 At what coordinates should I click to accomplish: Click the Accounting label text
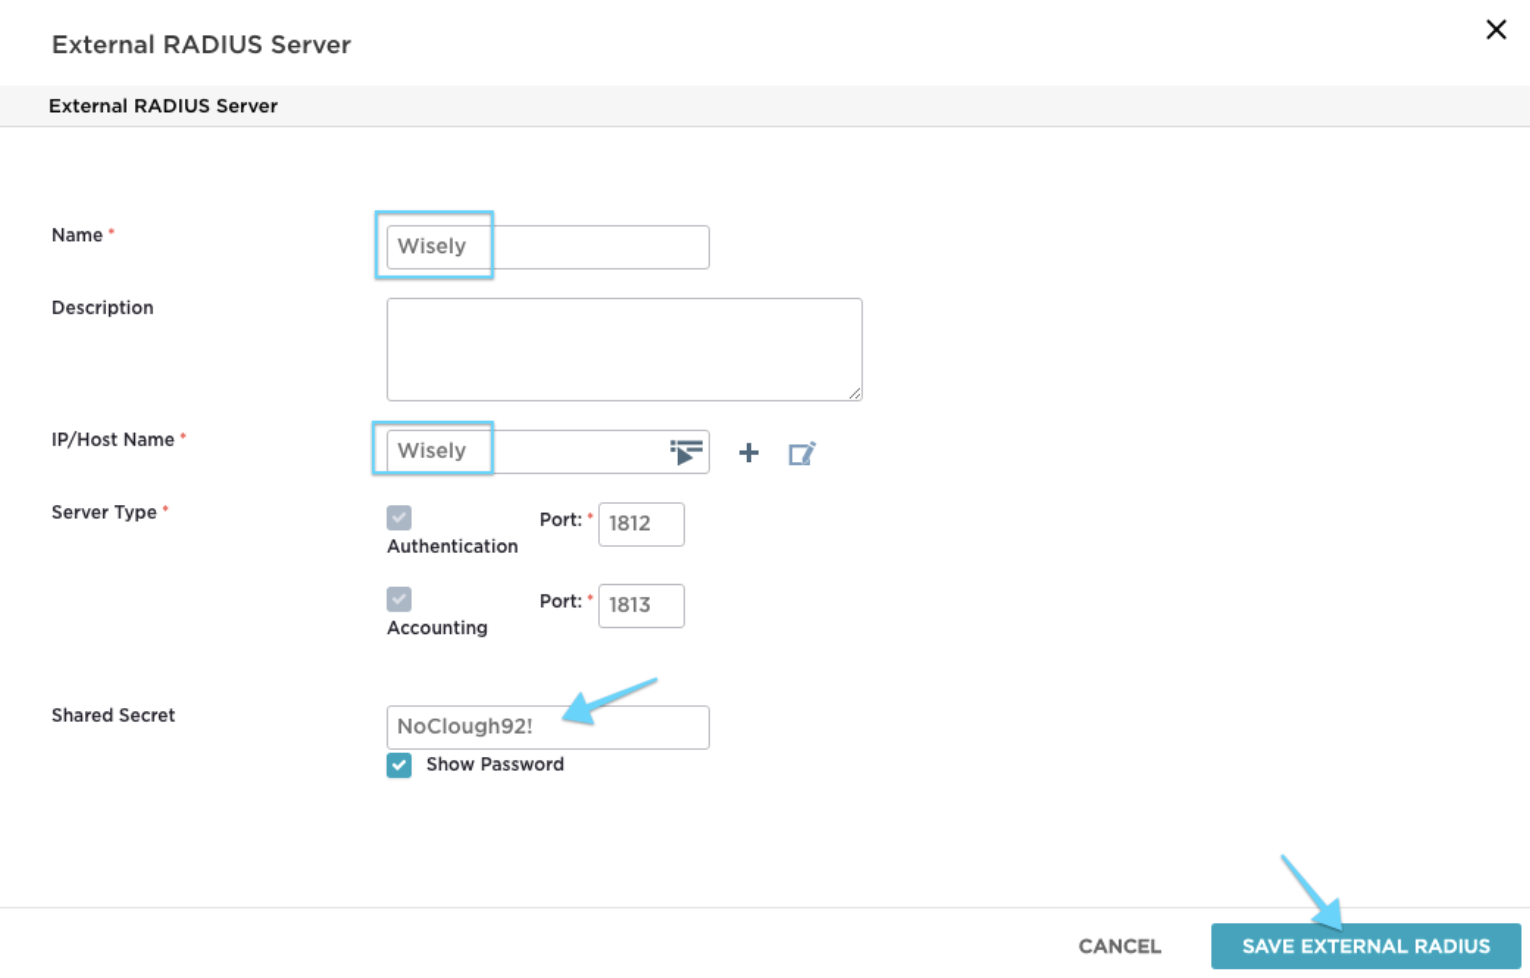(x=437, y=628)
